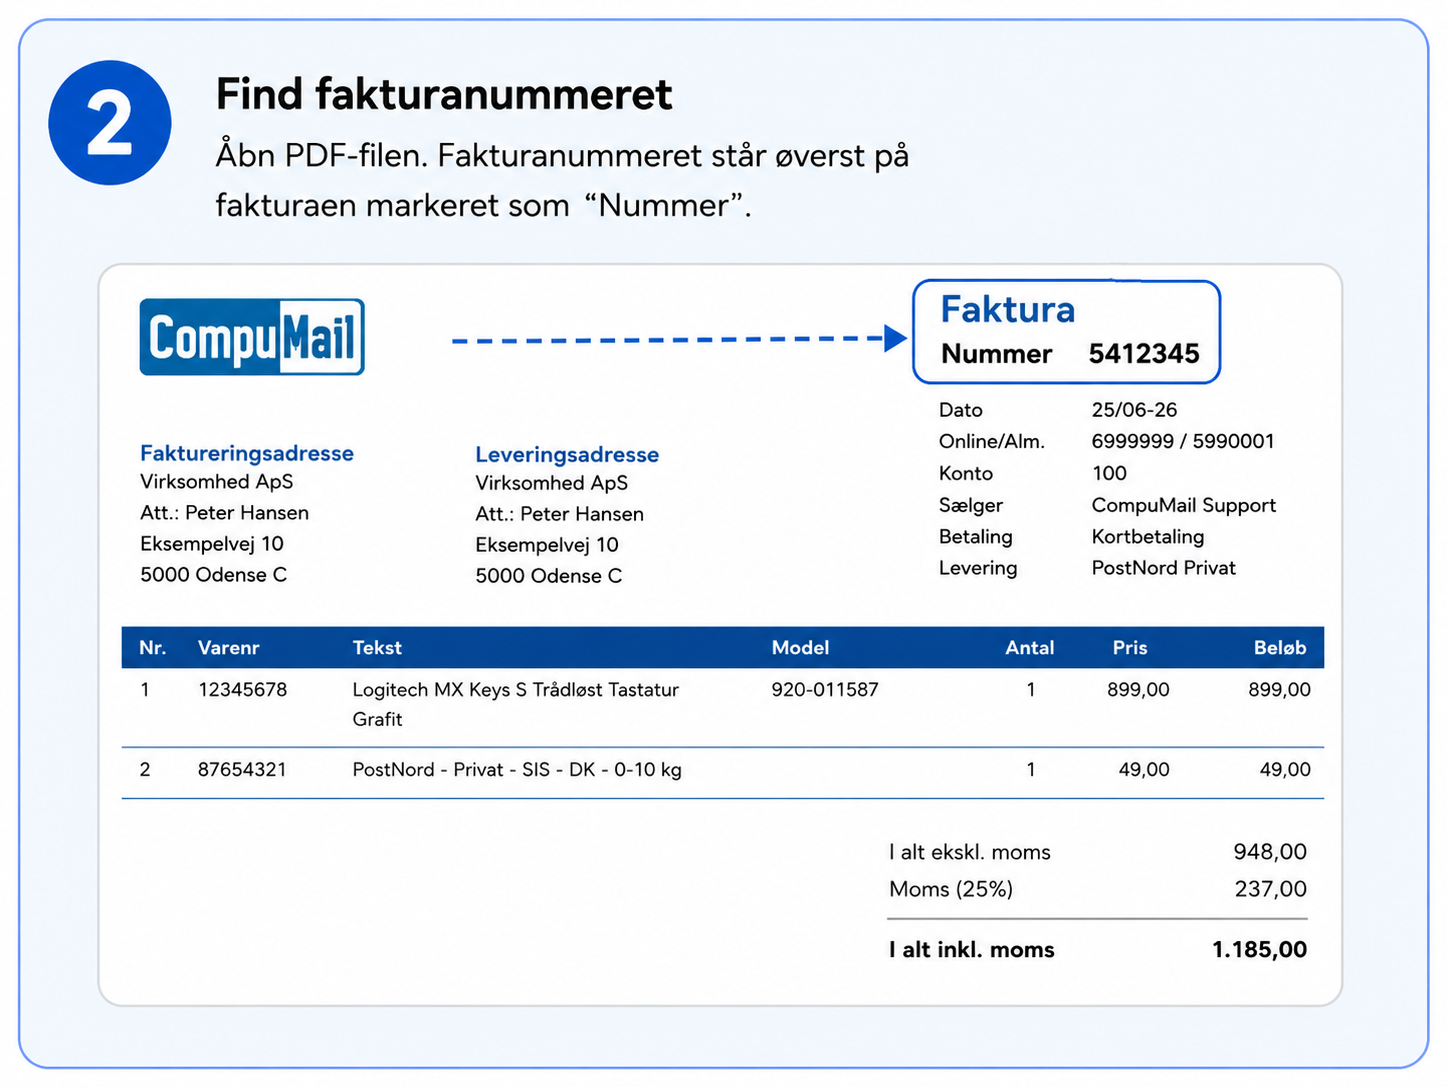Select the subtotal 948,00

(x=1270, y=852)
